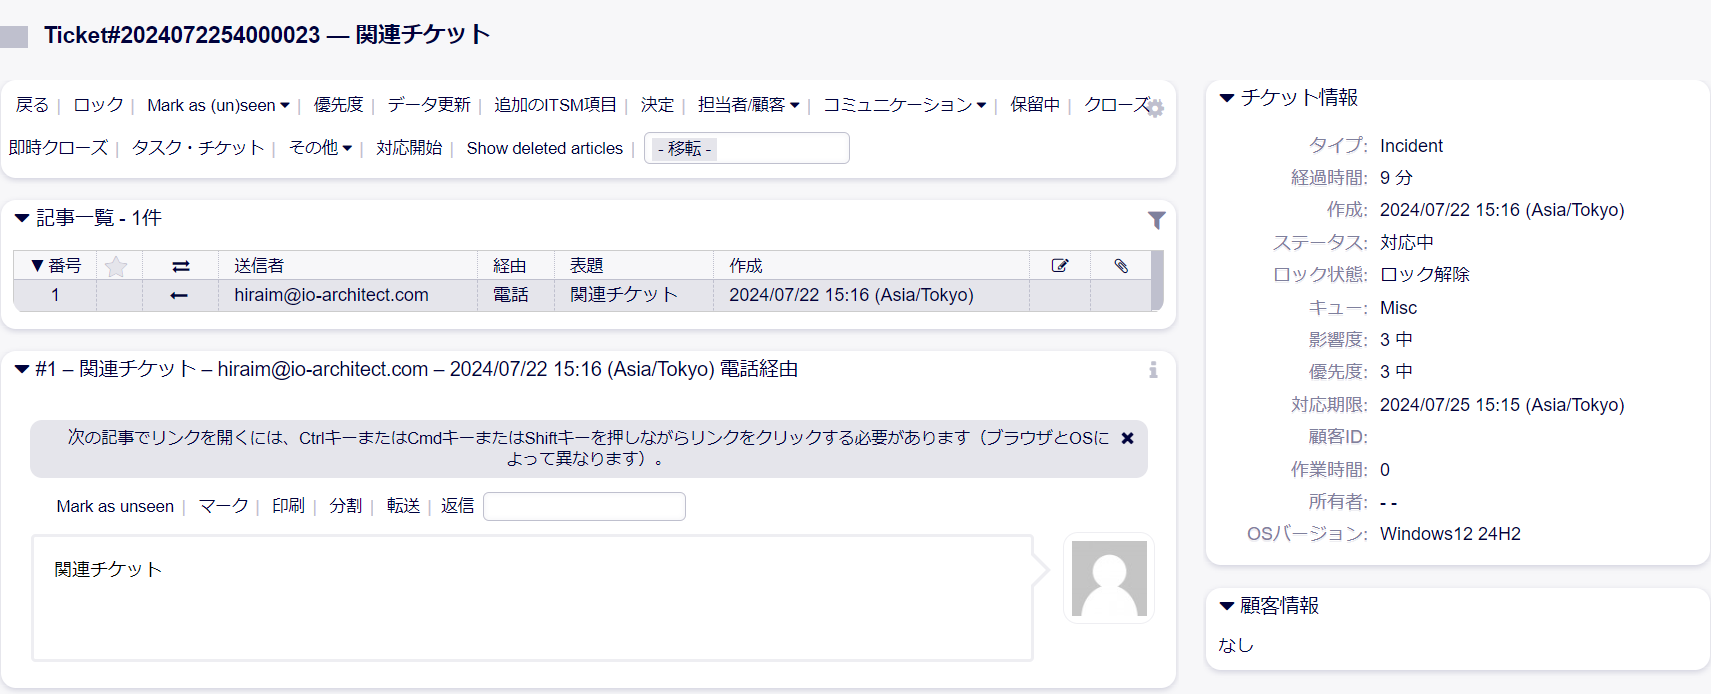This screenshot has height=694, width=1711.
Task: Click the gear settings icon in ticket menu
Action: tap(1155, 108)
